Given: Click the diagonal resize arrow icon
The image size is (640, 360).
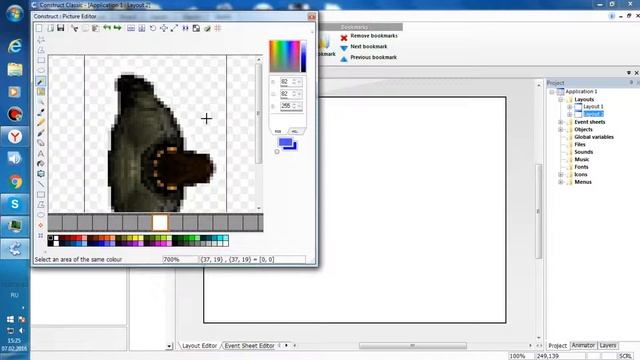Looking at the screenshot, I should click(x=174, y=28).
